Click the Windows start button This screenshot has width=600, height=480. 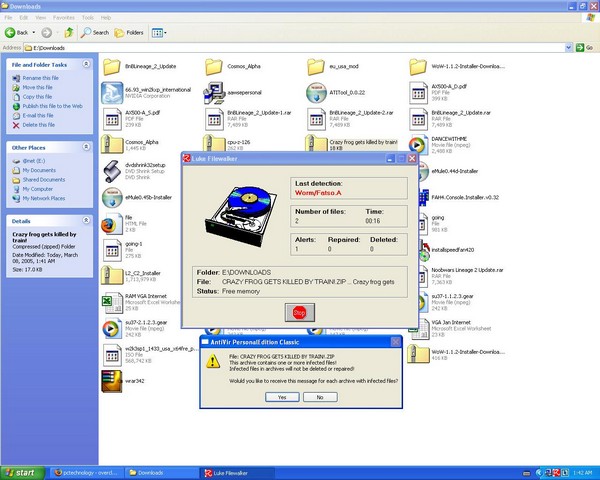(22, 473)
